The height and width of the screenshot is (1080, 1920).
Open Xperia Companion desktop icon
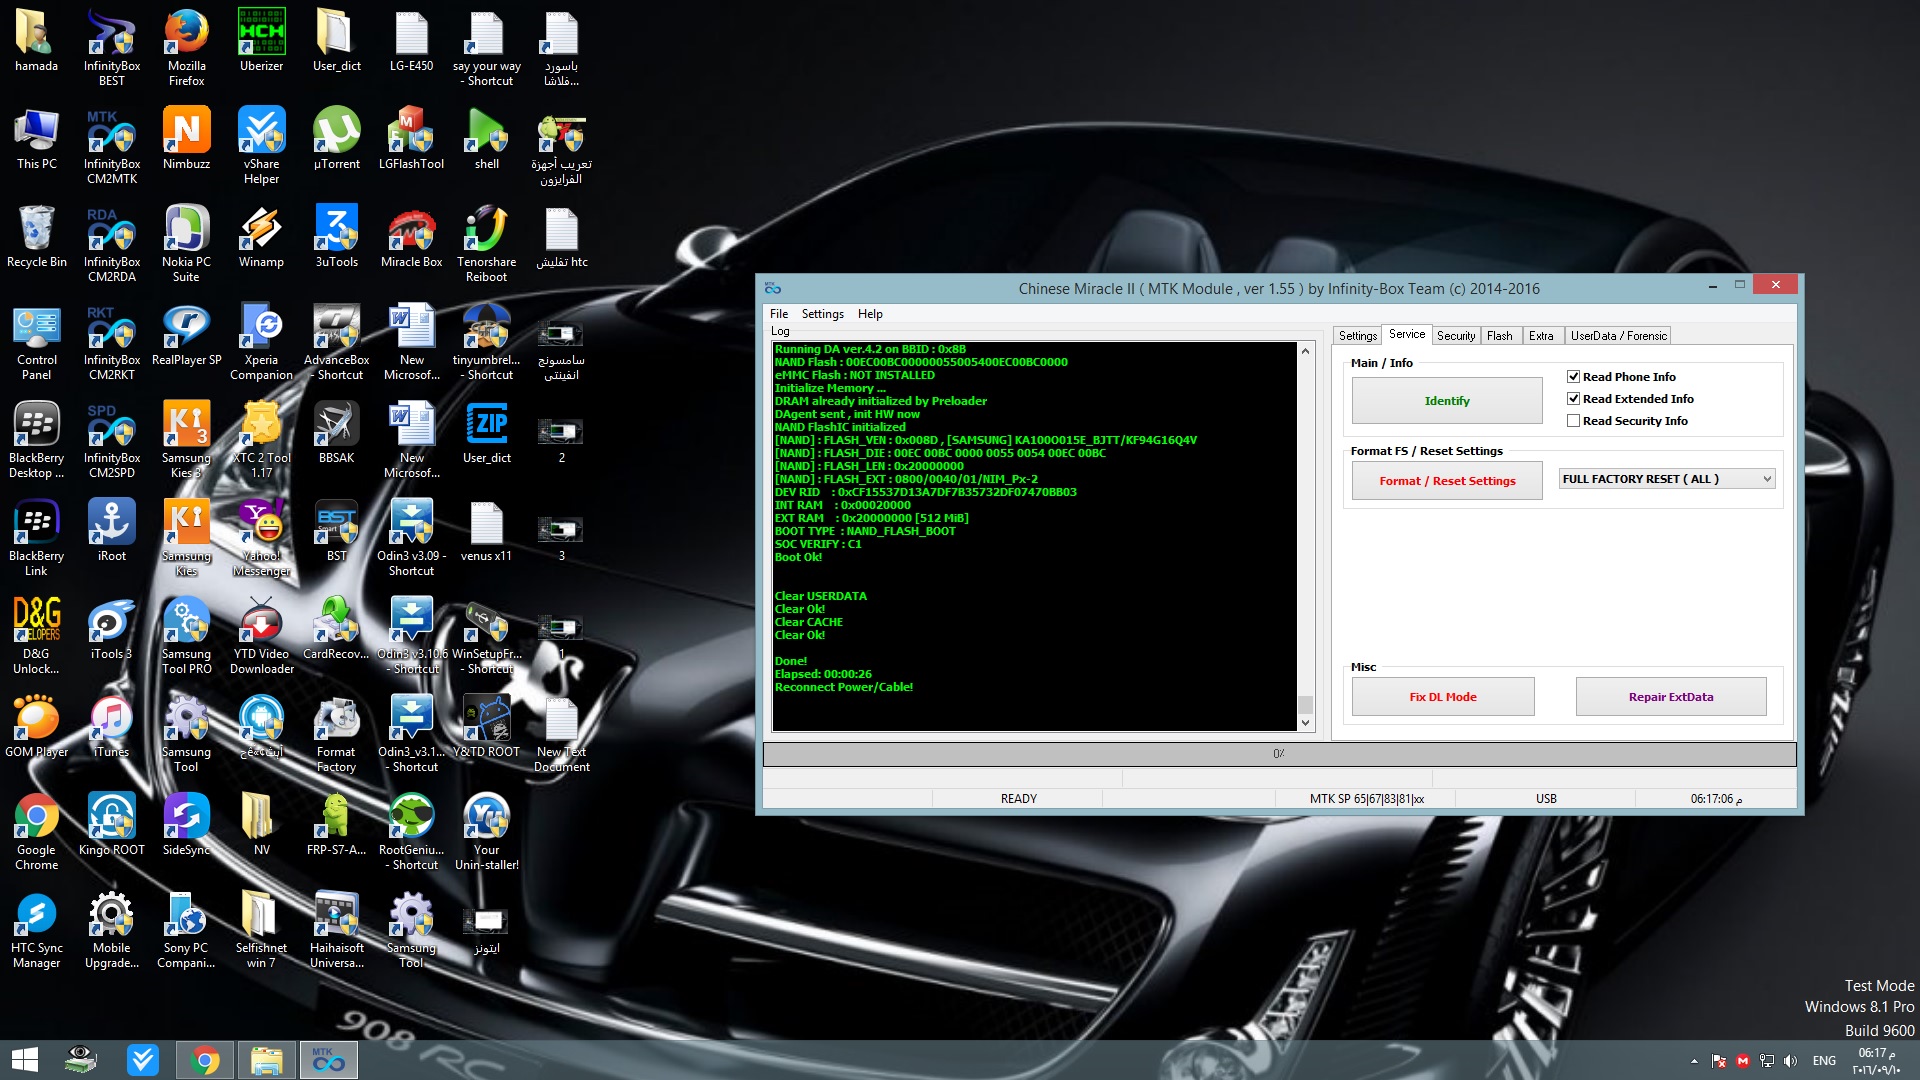coord(261,341)
